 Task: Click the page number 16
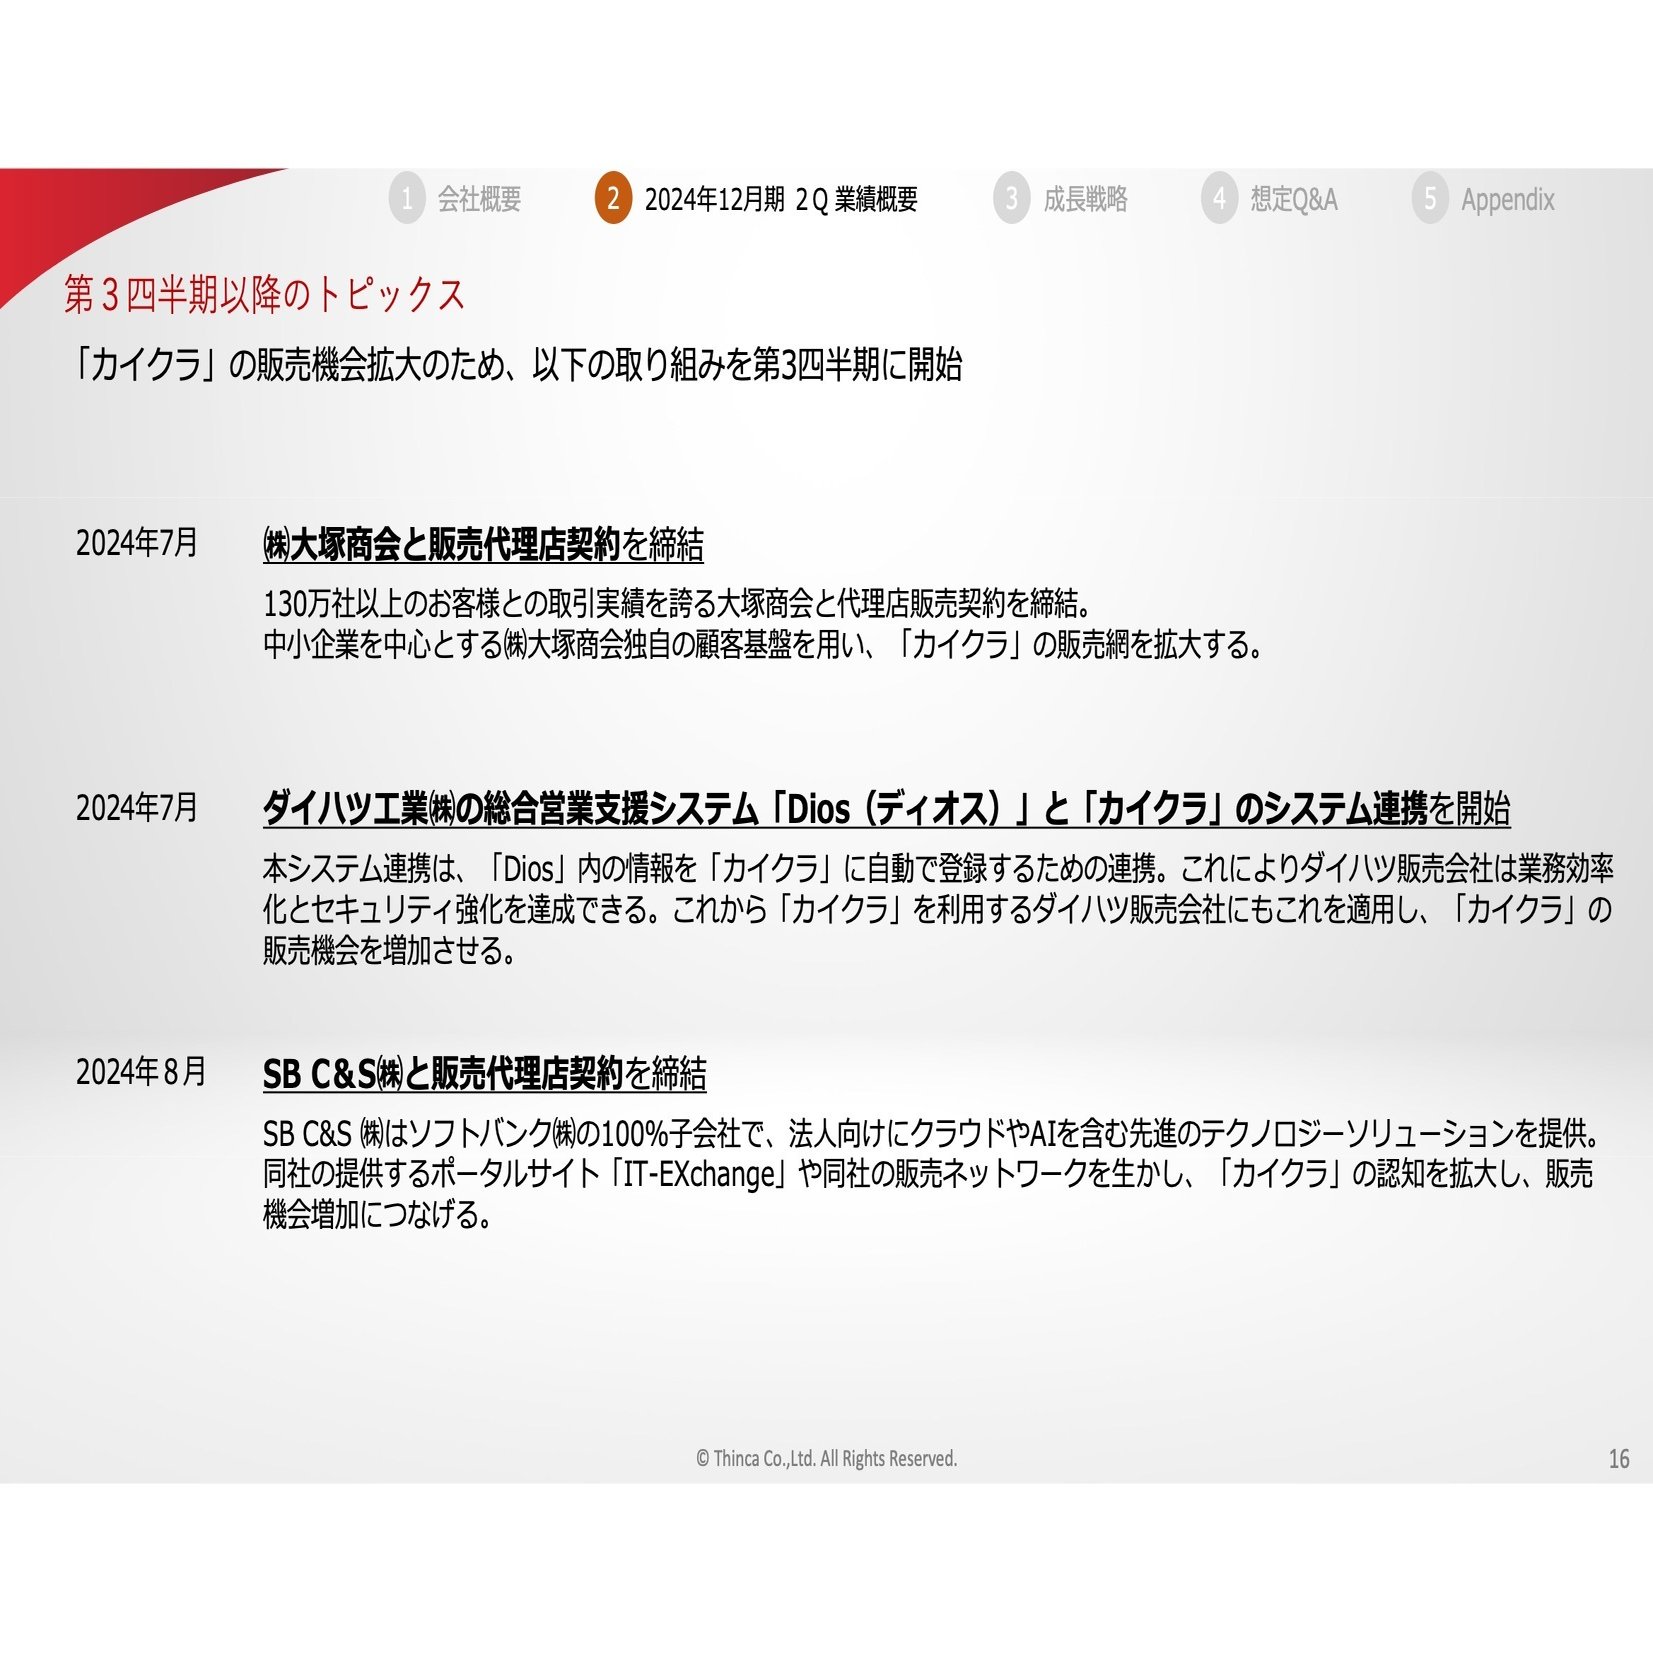1619,1459
